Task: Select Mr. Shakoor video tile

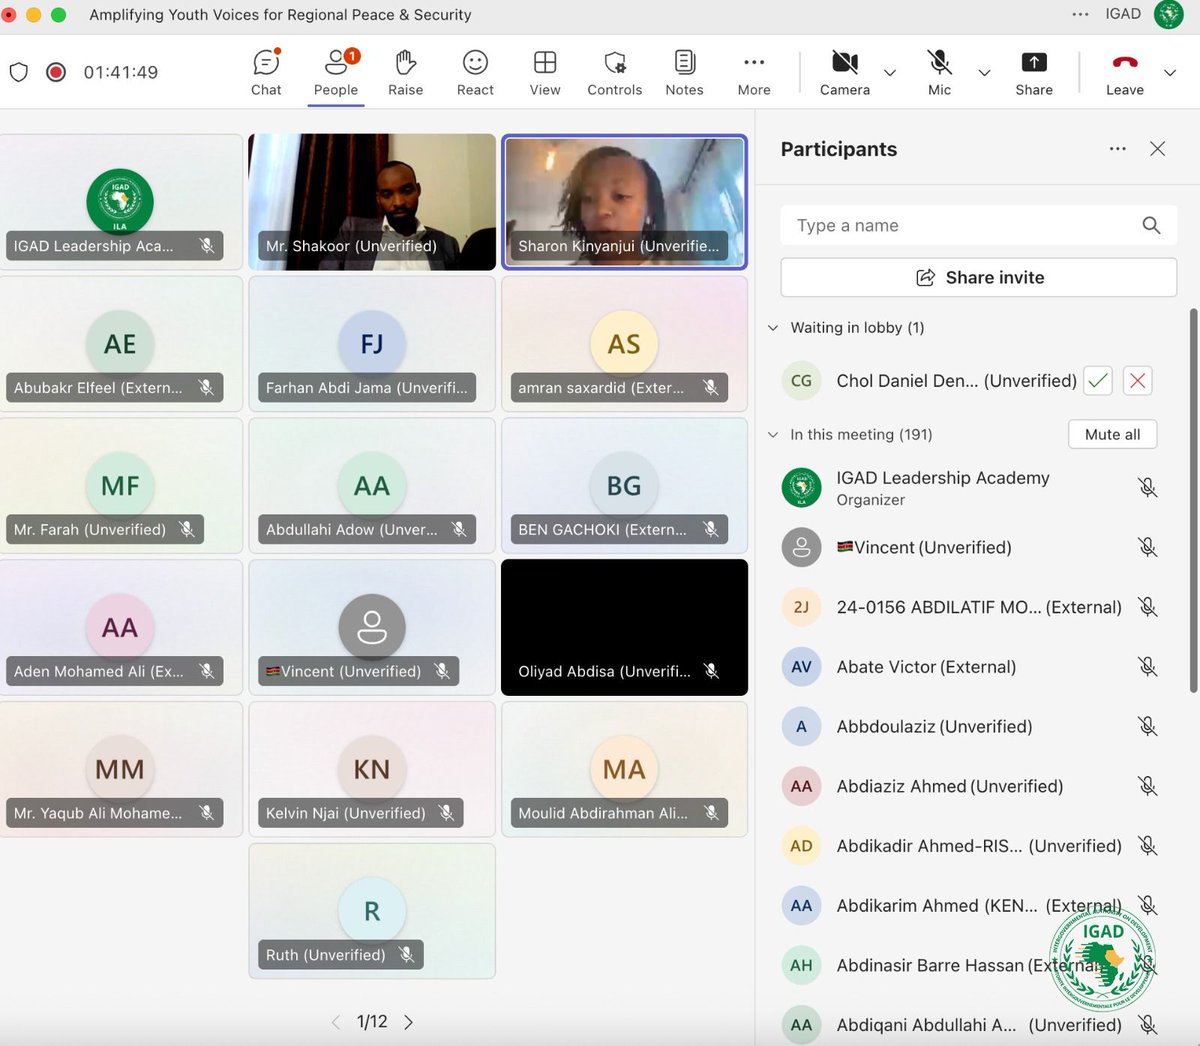Action: click(x=372, y=202)
